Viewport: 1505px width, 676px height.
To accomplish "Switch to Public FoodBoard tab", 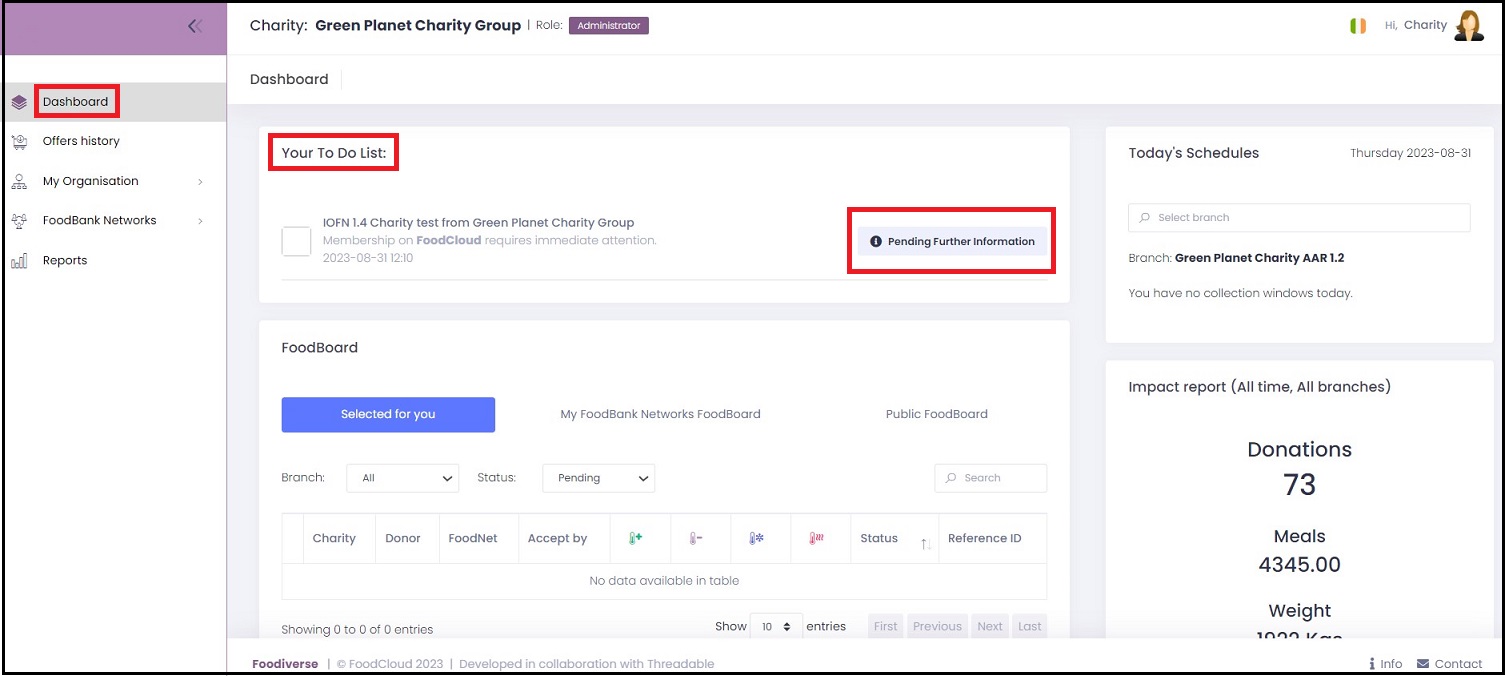I will pyautogui.click(x=937, y=415).
